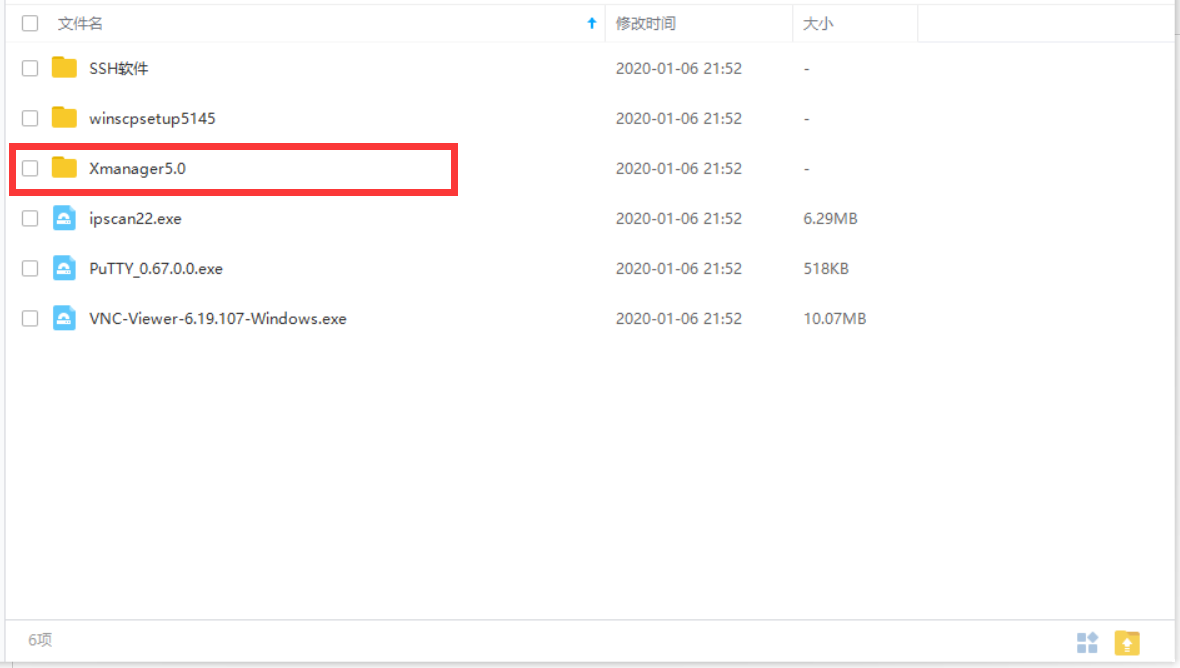Open winscpsetup5145 folder name
The image size is (1180, 668).
pyautogui.click(x=152, y=118)
